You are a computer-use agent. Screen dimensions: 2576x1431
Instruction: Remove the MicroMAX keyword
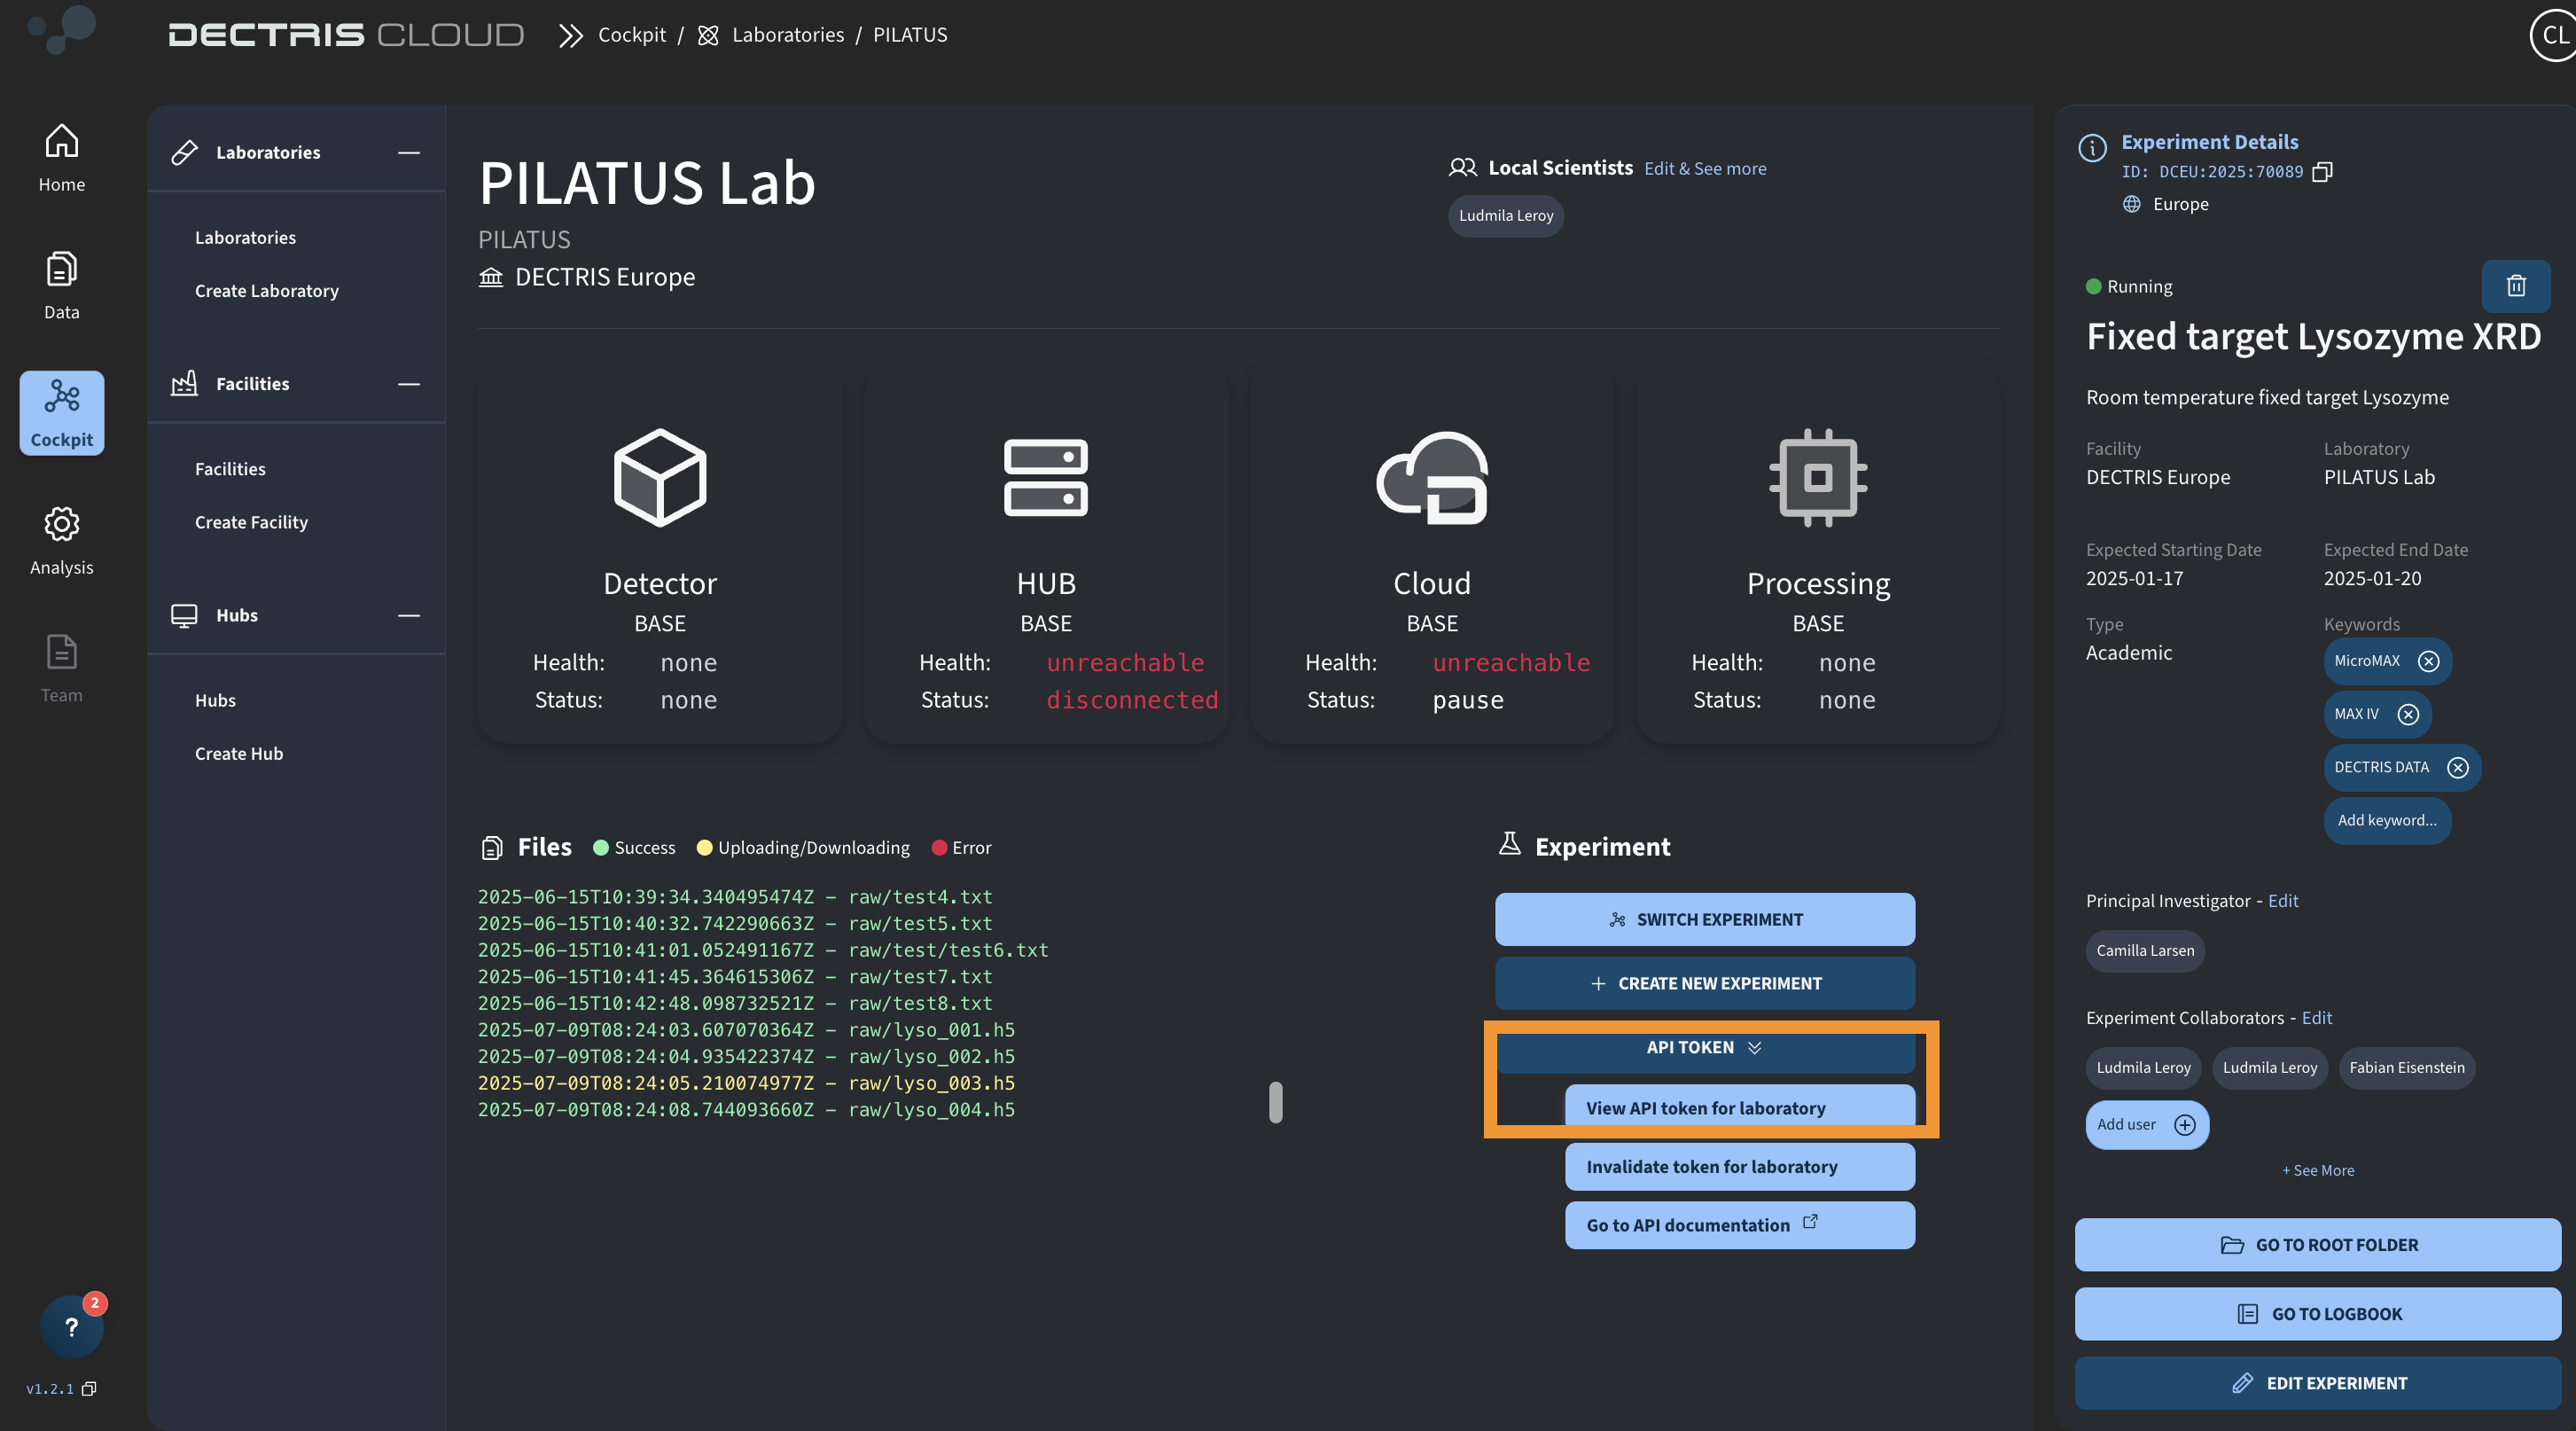[x=2428, y=661]
